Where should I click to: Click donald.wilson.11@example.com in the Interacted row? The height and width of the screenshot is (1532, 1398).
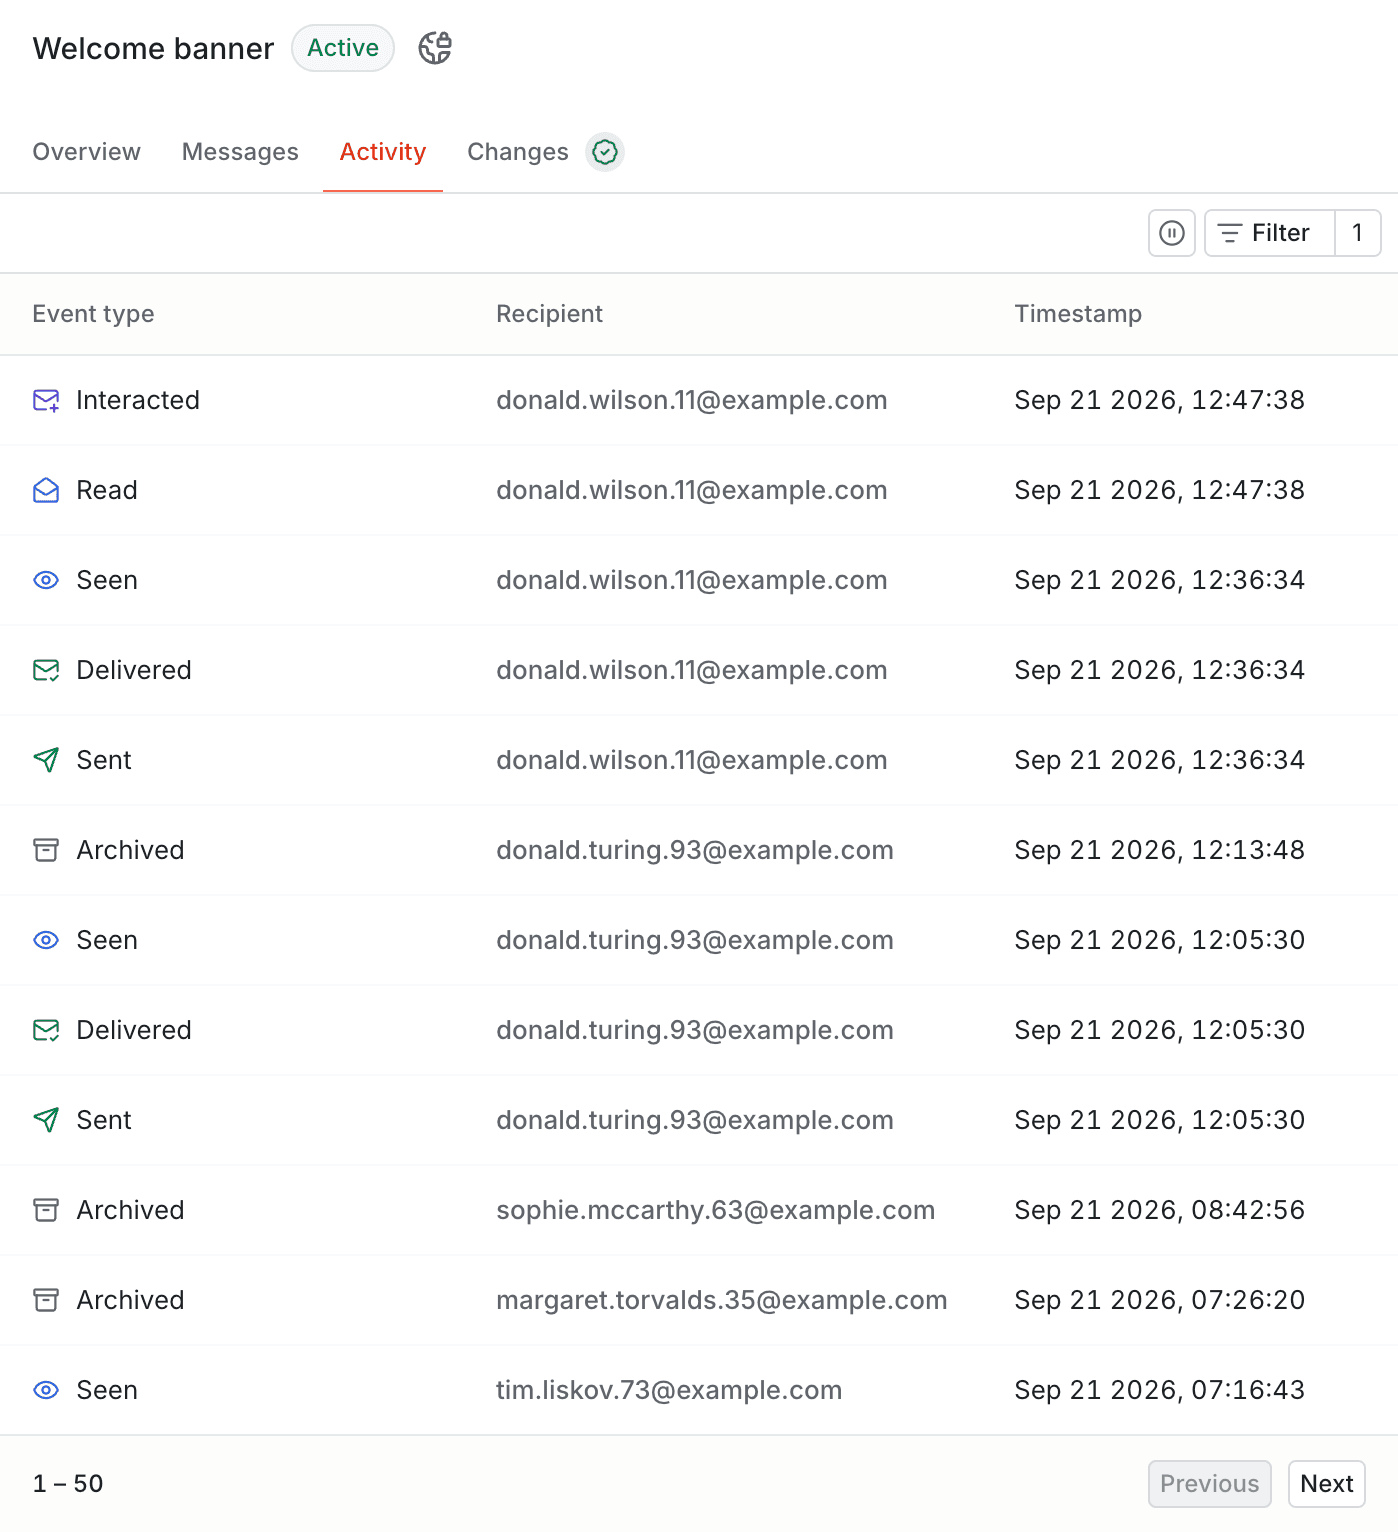pos(692,400)
